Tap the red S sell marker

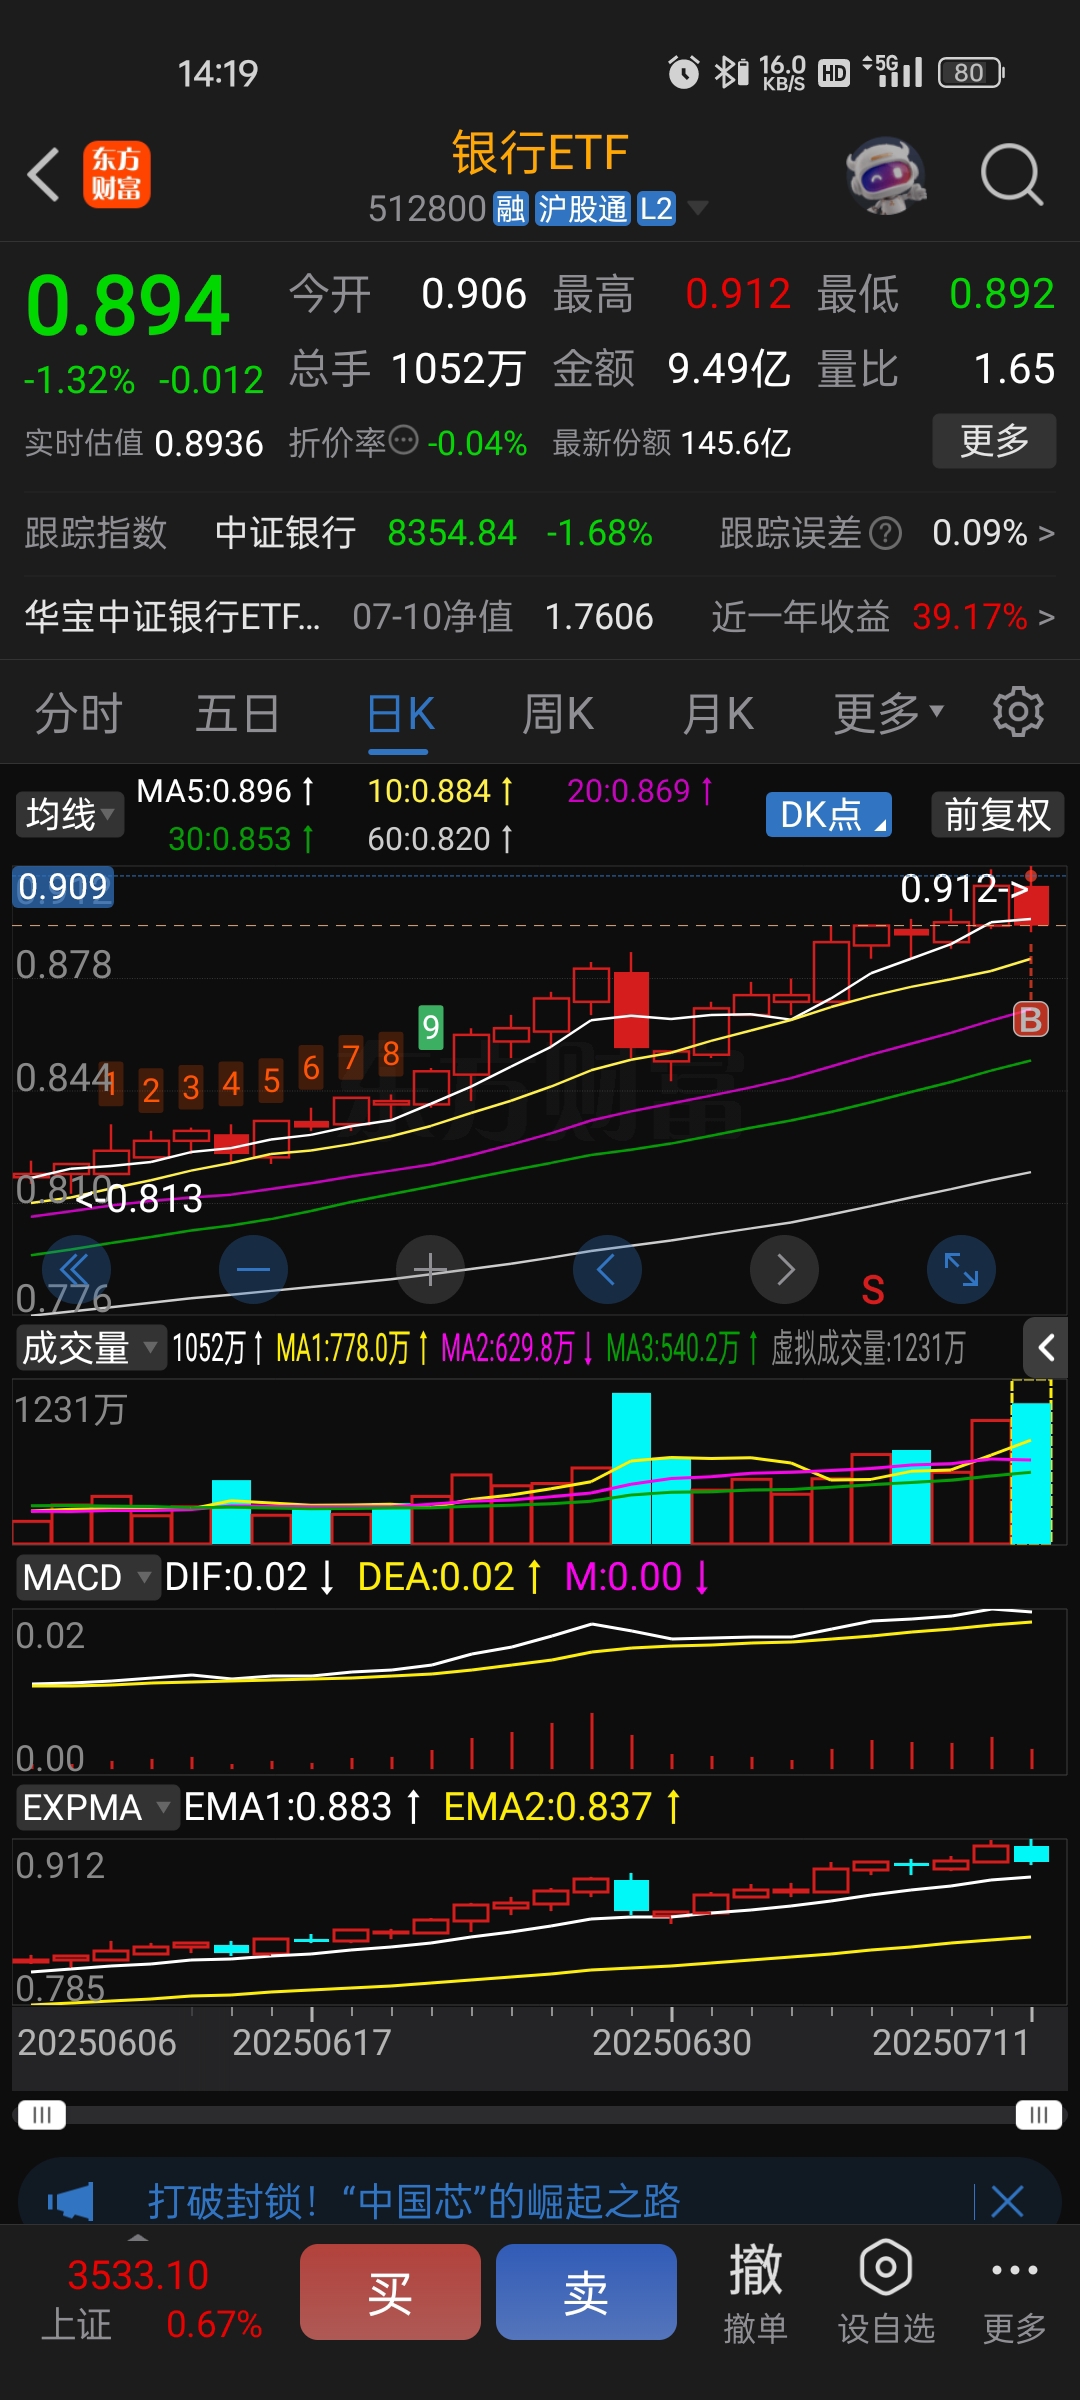point(873,1290)
